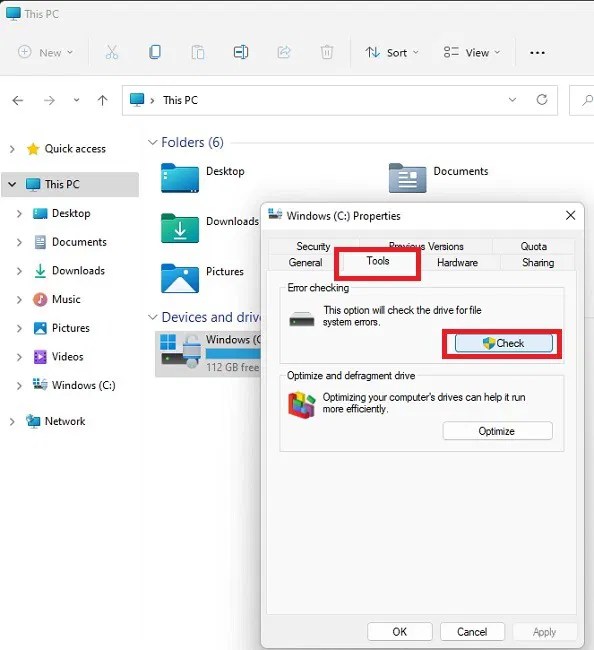The width and height of the screenshot is (594, 650).
Task: Open the New dropdown menu
Action: coord(46,53)
